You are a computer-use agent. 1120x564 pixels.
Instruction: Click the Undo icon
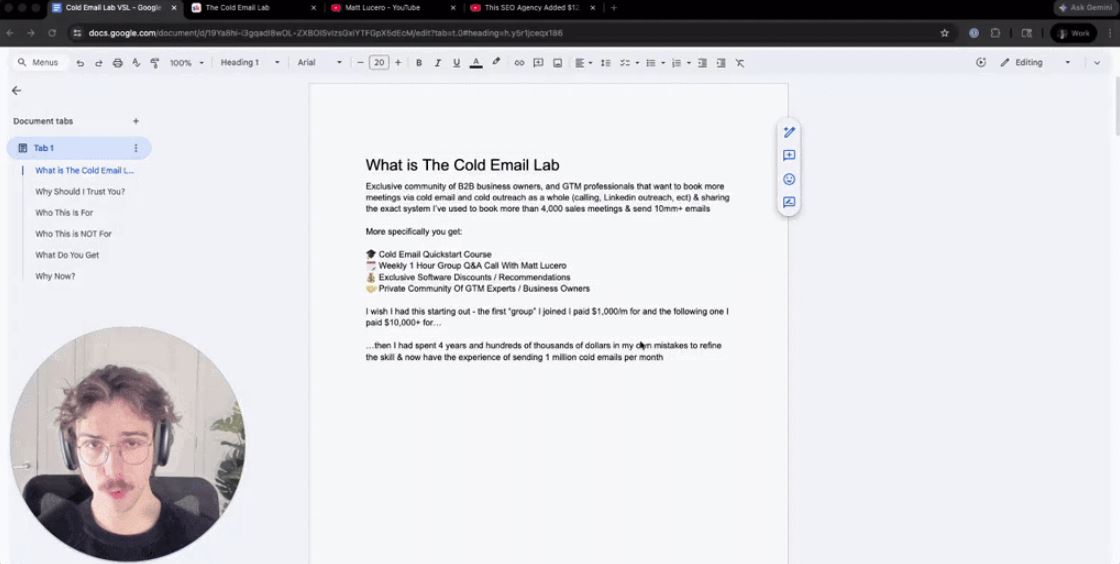[x=80, y=63]
